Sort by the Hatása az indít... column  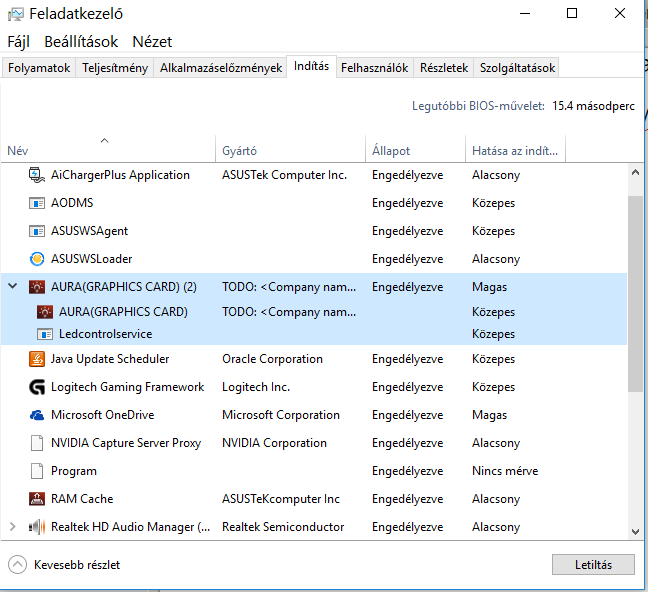coord(515,149)
